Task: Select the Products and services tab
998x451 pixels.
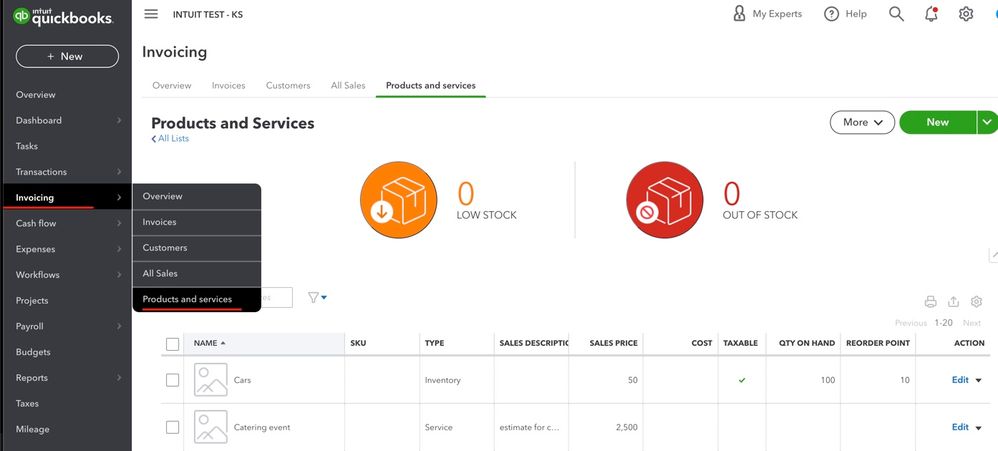Action: click(431, 85)
